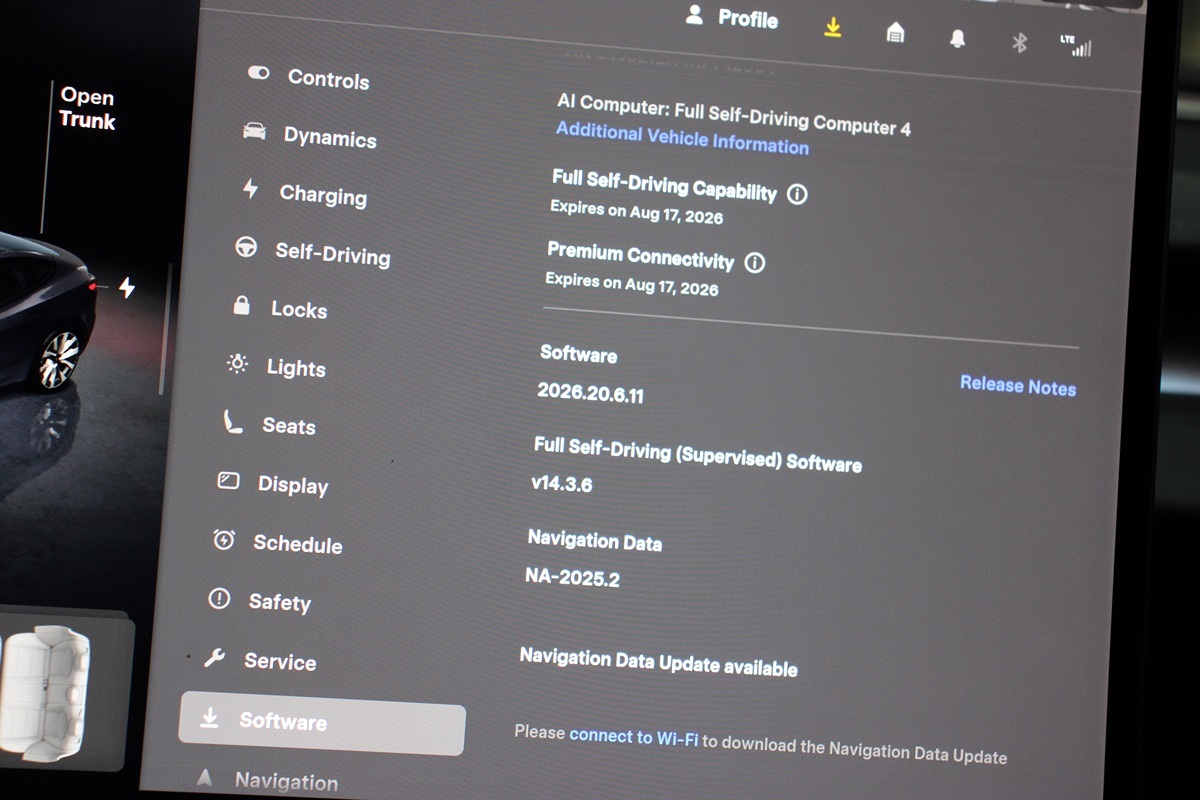This screenshot has width=1200, height=800.
Task: Tap the Bluetooth icon in top bar
Action: 1019,42
